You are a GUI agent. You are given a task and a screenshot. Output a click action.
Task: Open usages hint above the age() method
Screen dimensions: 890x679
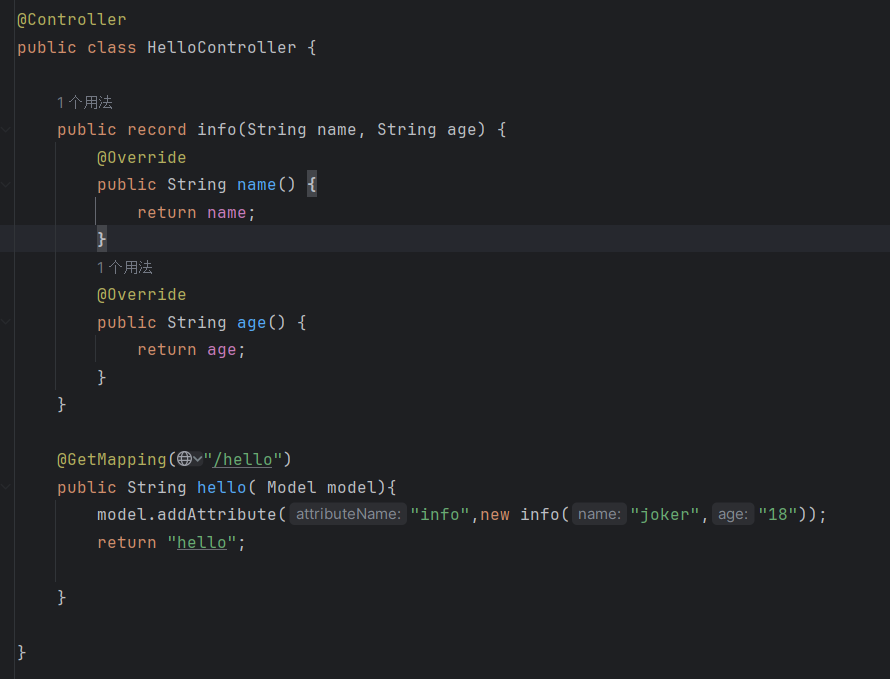tap(124, 267)
